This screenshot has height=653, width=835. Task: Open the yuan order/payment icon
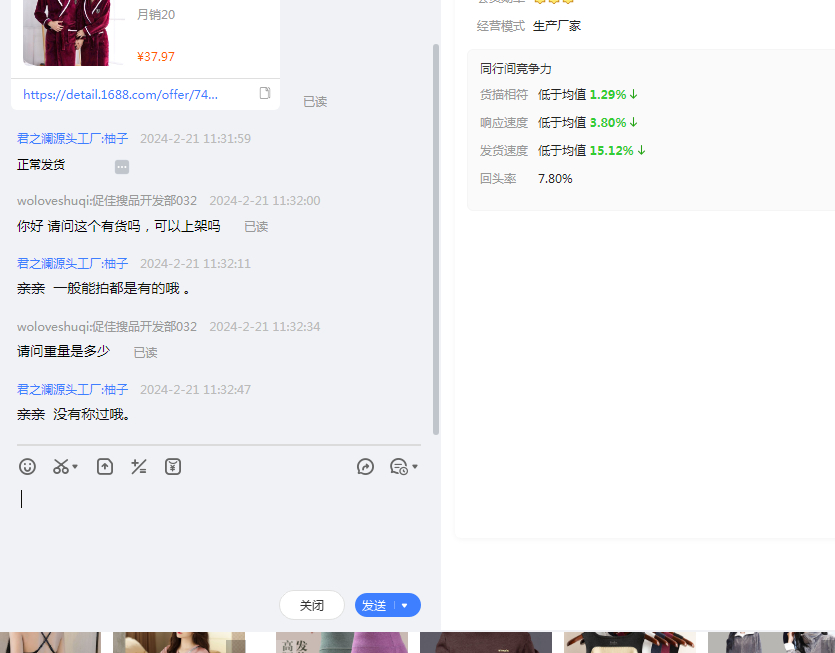(x=173, y=467)
